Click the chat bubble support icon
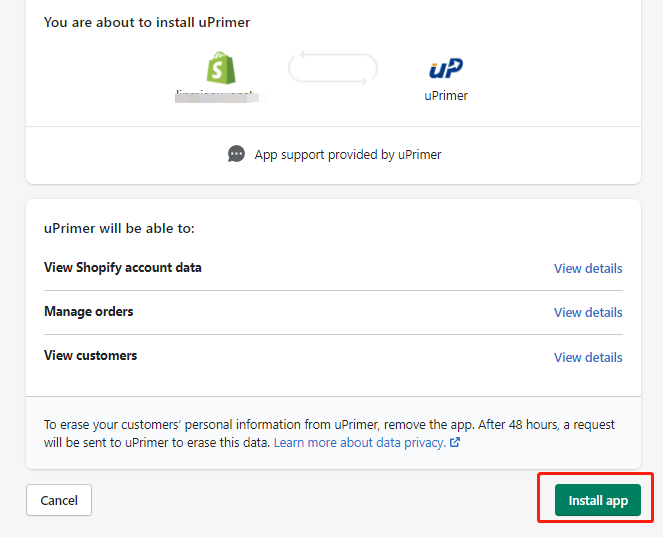 point(236,154)
